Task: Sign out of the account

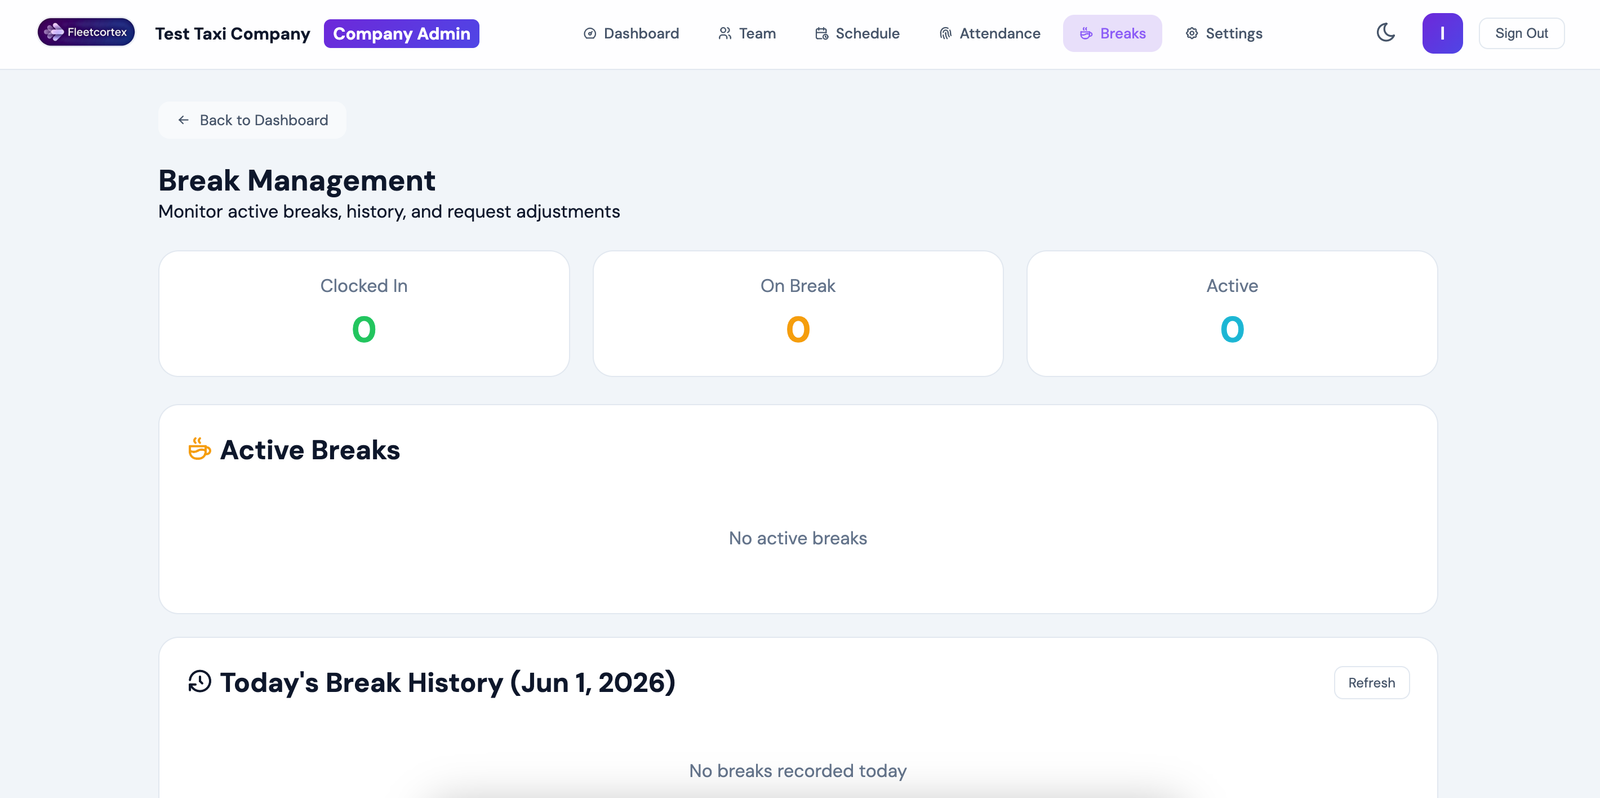Action: pos(1521,33)
